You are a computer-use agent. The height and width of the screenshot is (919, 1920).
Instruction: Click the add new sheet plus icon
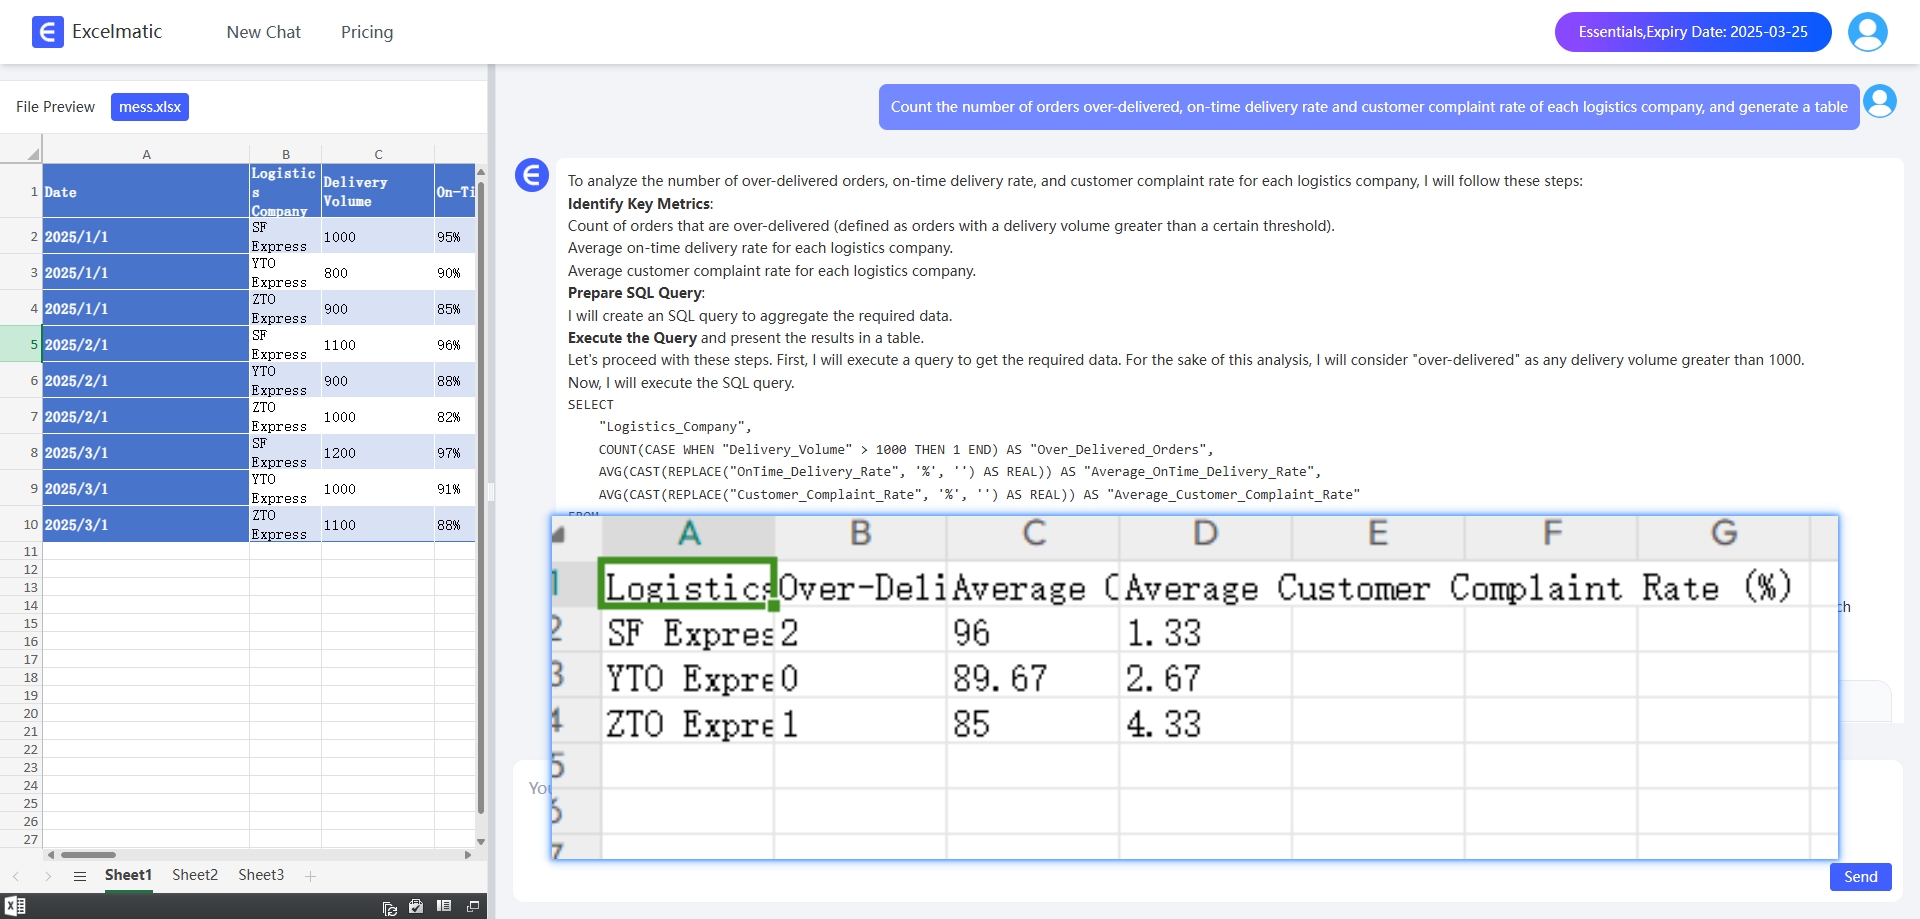[311, 876]
